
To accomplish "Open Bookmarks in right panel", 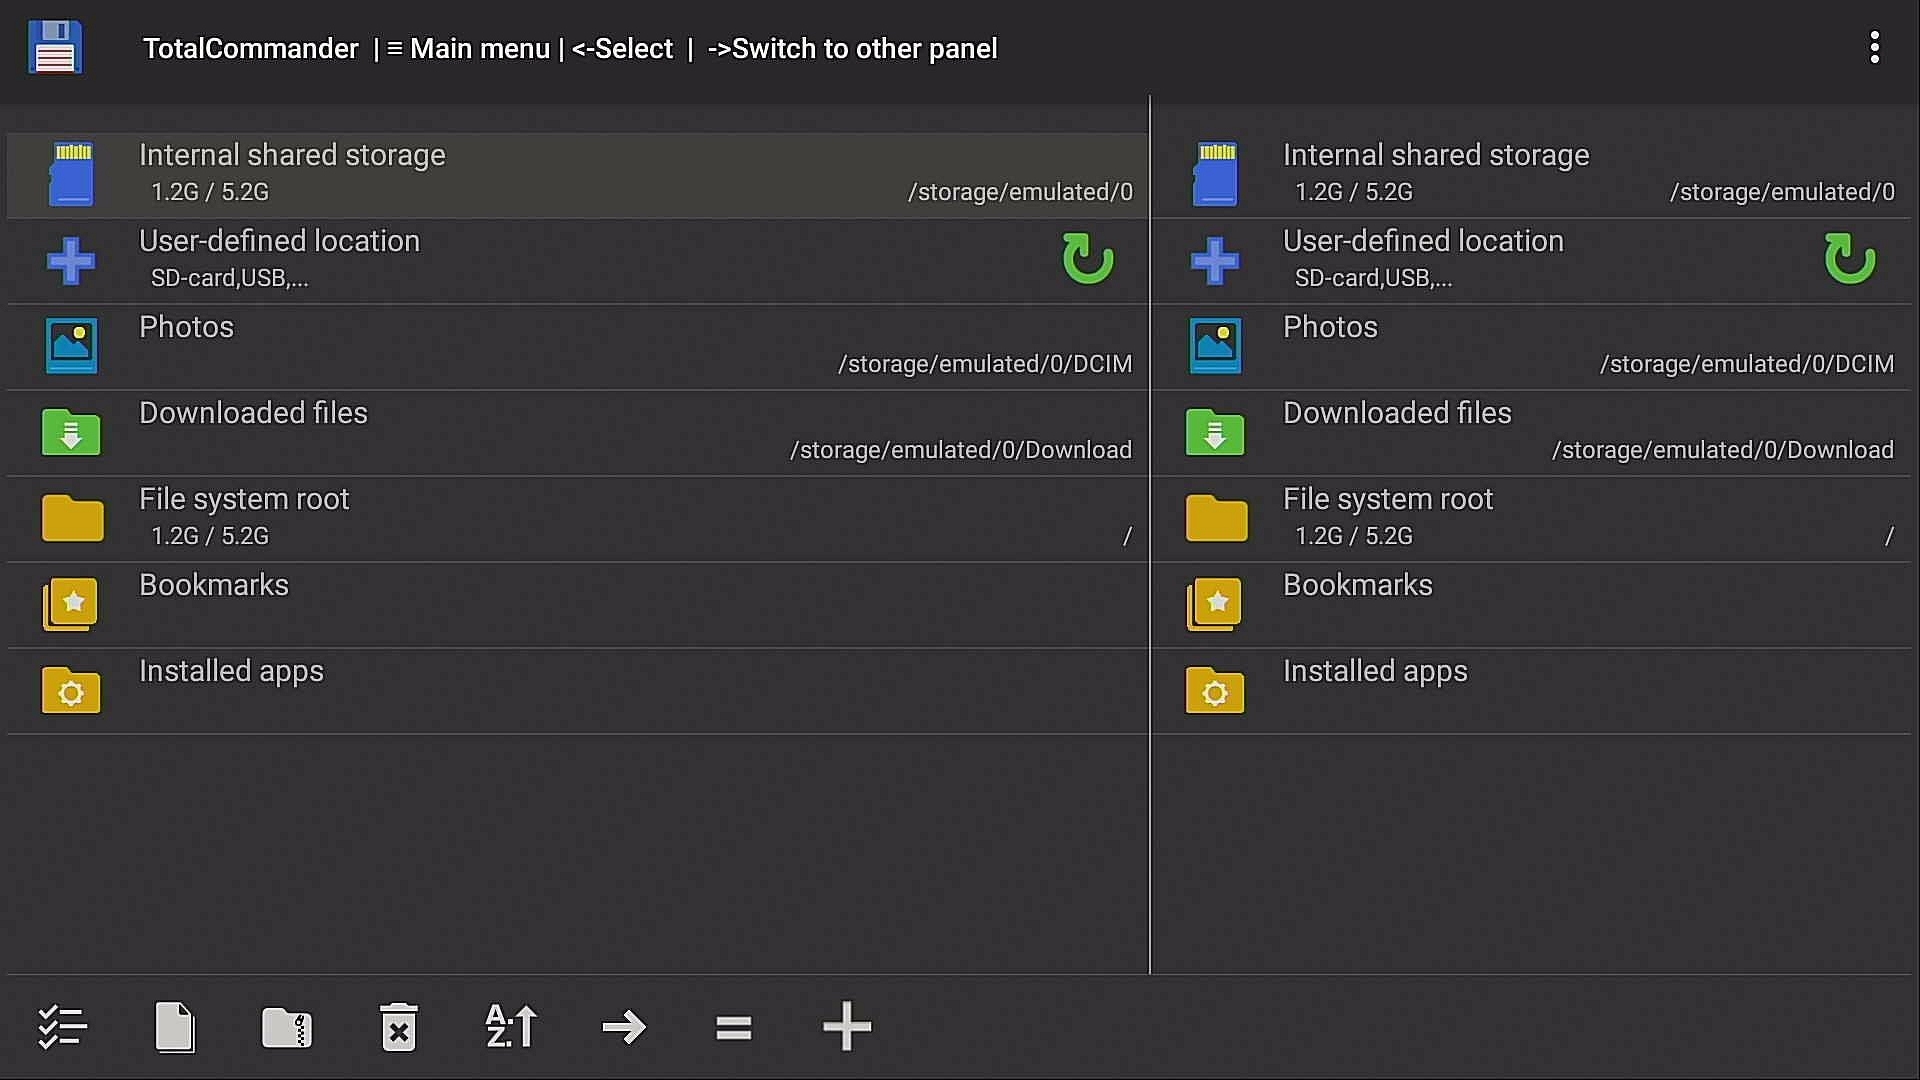I will pos(1532,605).
